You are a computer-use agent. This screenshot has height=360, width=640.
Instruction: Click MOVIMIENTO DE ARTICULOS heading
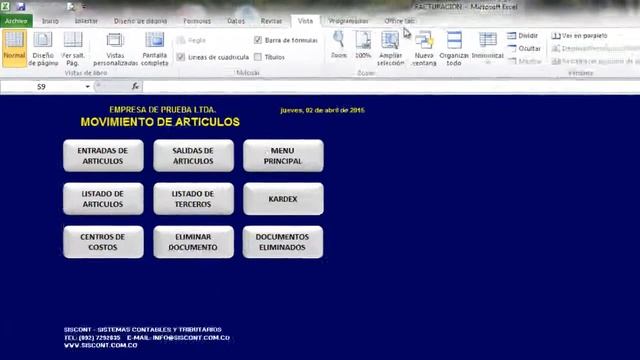[160, 122]
